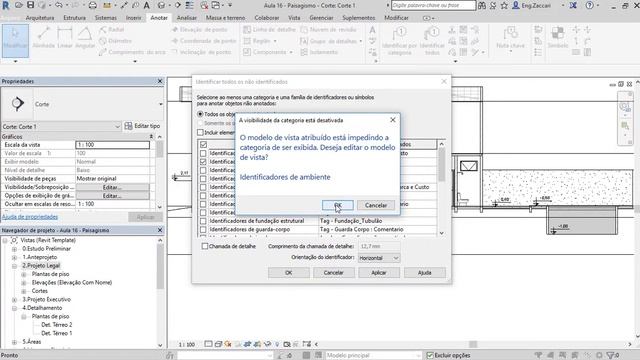Select the Elevação de ponto tool
Image resolution: width=640 pixels, height=360 pixels.
tap(199, 29)
